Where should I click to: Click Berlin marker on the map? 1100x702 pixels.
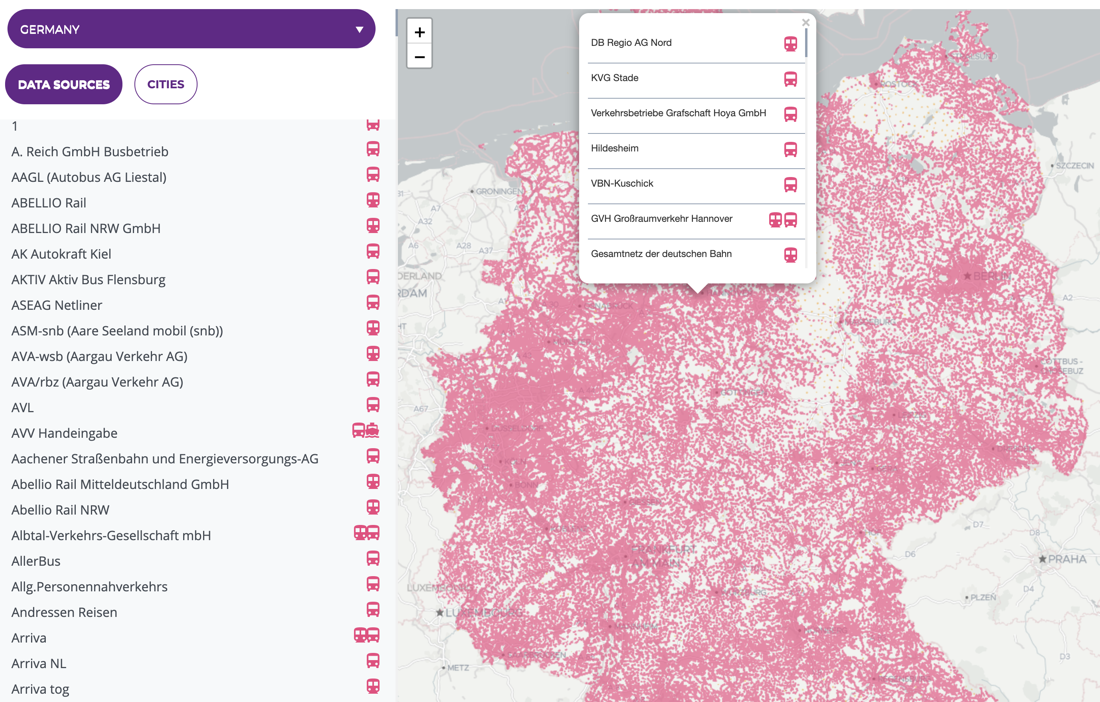(x=967, y=276)
